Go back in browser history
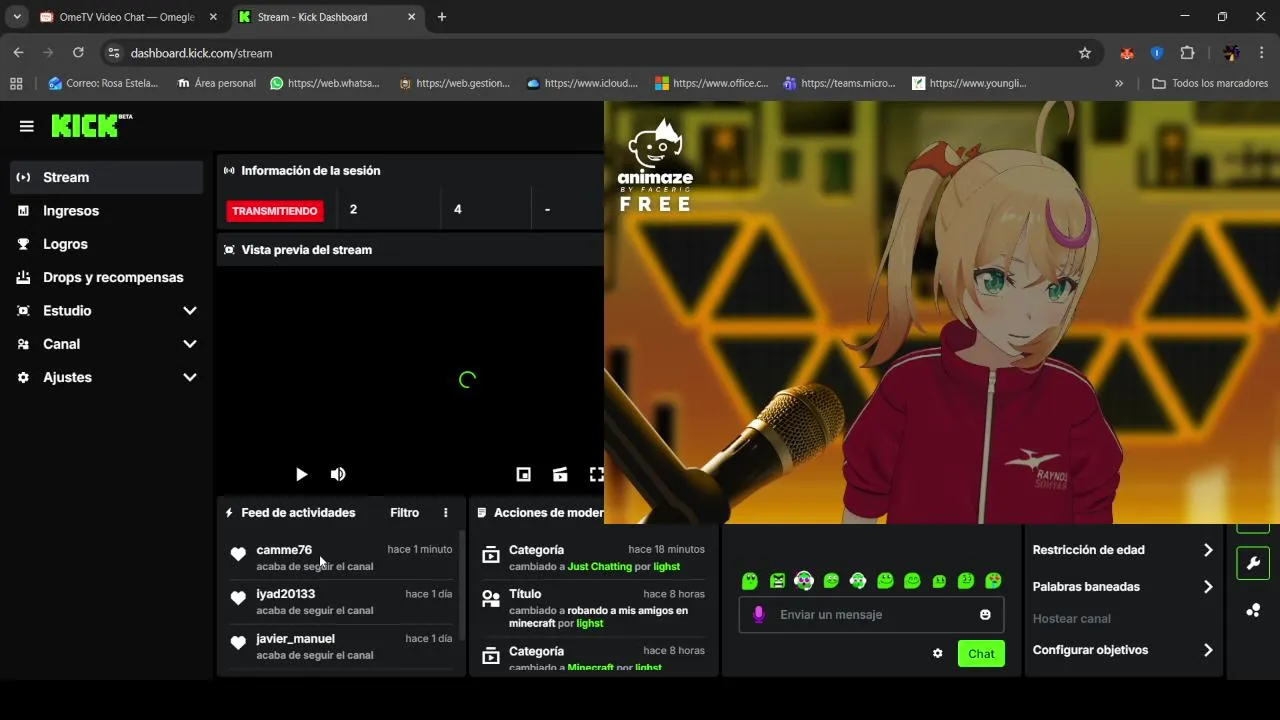Image resolution: width=1280 pixels, height=720 pixels. (x=19, y=53)
